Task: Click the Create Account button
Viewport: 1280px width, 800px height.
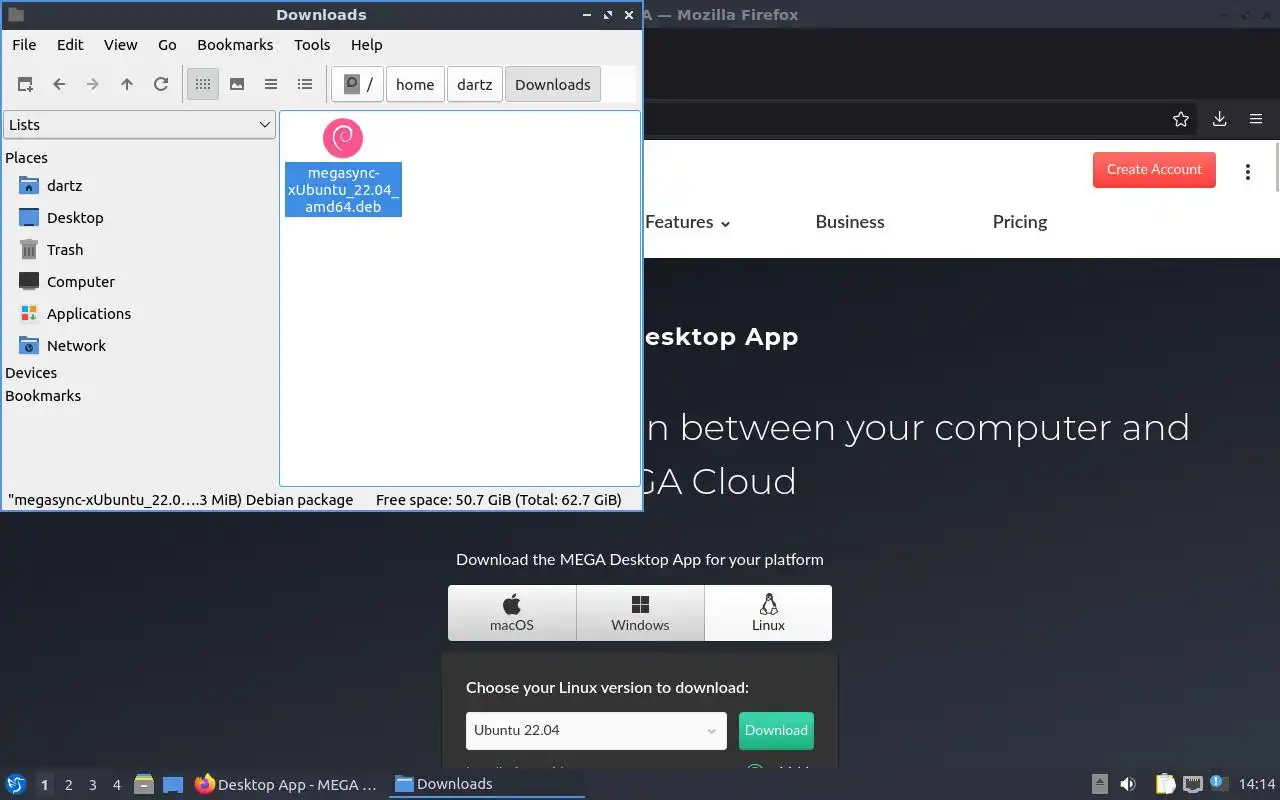Action: coord(1154,170)
